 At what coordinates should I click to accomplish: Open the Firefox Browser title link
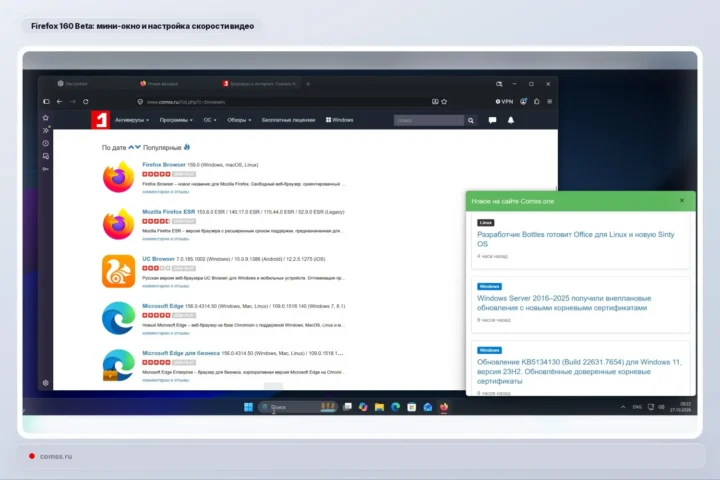point(164,164)
